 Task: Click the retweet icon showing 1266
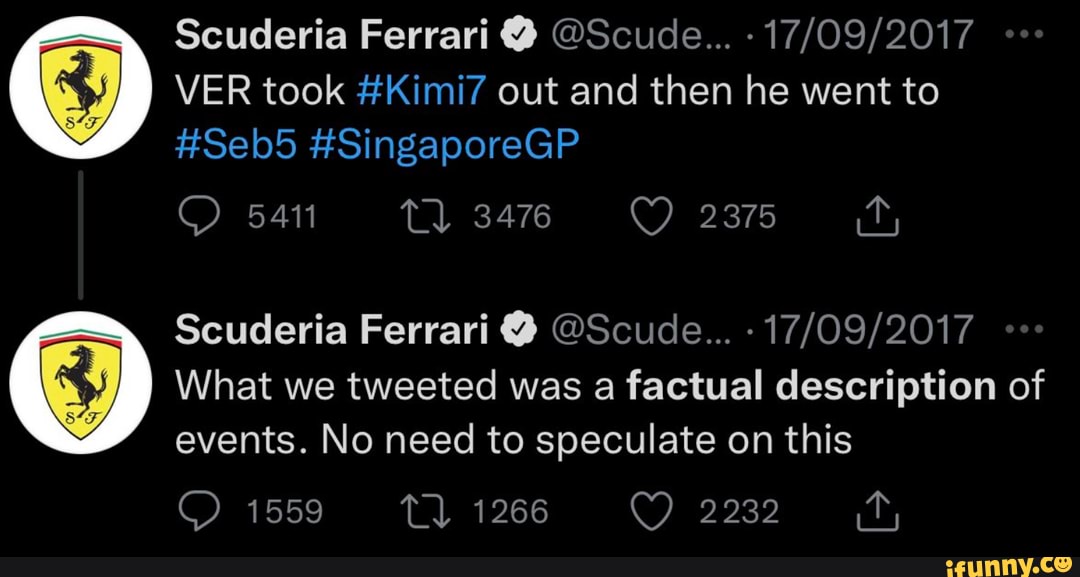point(425,509)
